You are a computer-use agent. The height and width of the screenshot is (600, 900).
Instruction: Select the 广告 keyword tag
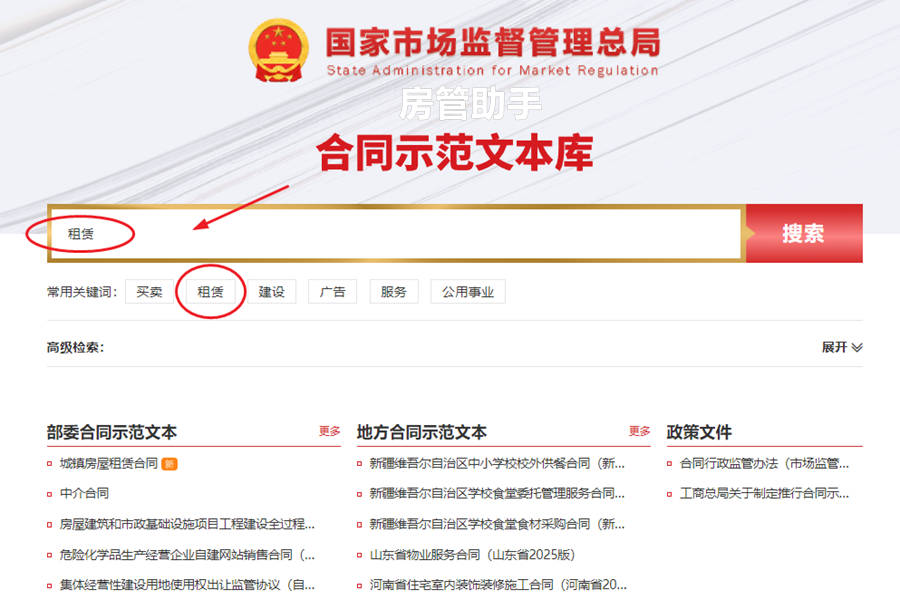(x=332, y=292)
